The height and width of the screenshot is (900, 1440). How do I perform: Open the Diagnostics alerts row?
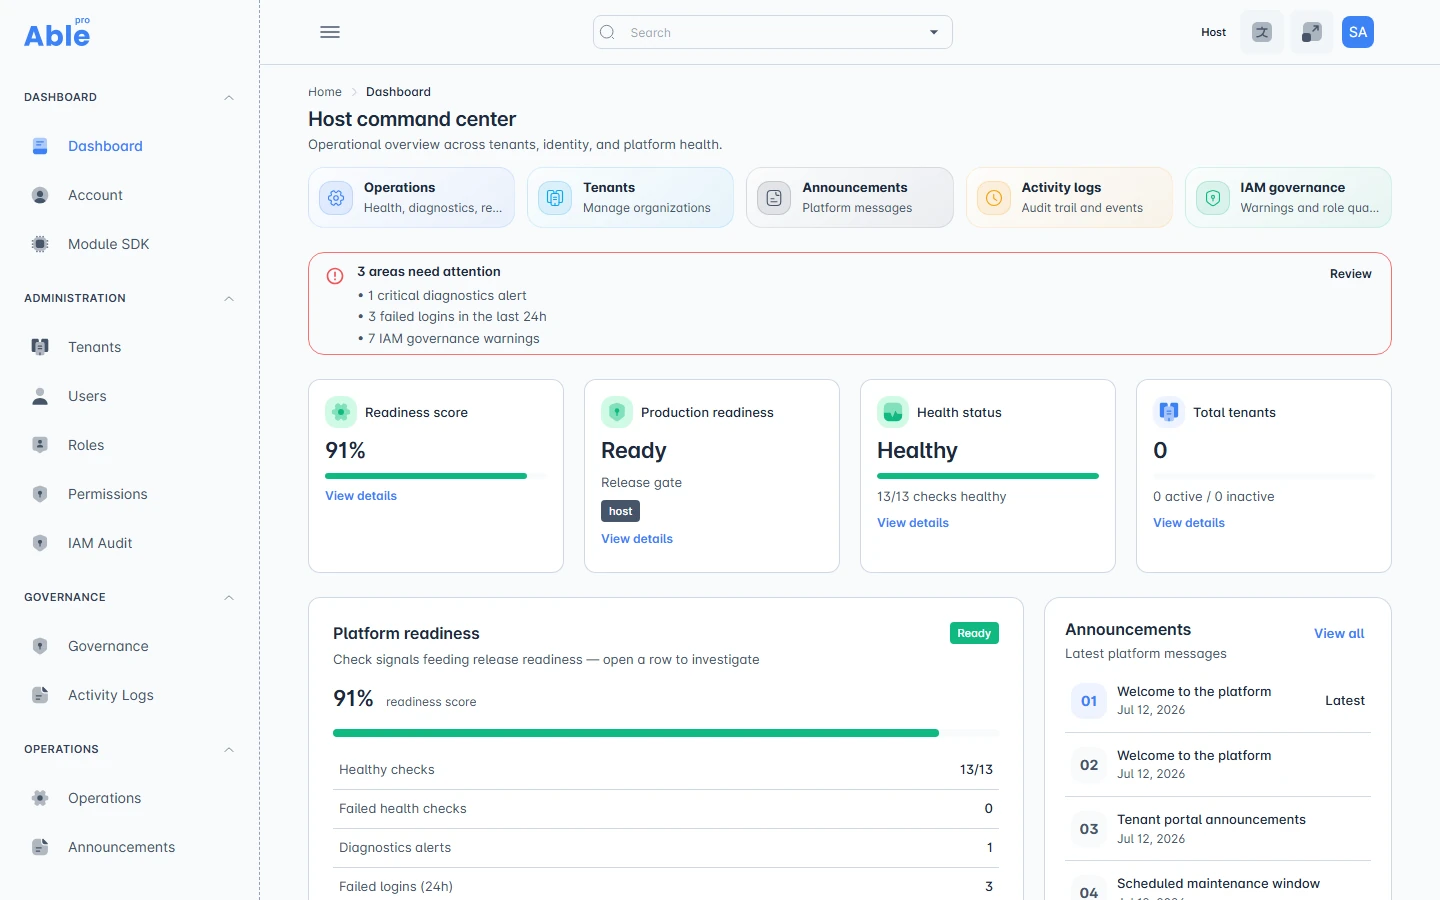tap(666, 848)
